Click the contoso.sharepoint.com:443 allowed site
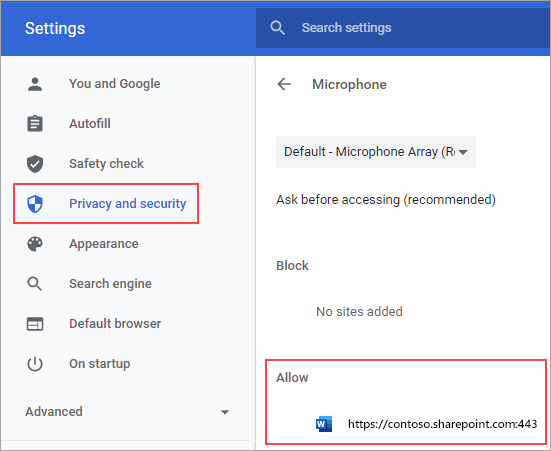Image resolution: width=551 pixels, height=451 pixels. point(442,424)
